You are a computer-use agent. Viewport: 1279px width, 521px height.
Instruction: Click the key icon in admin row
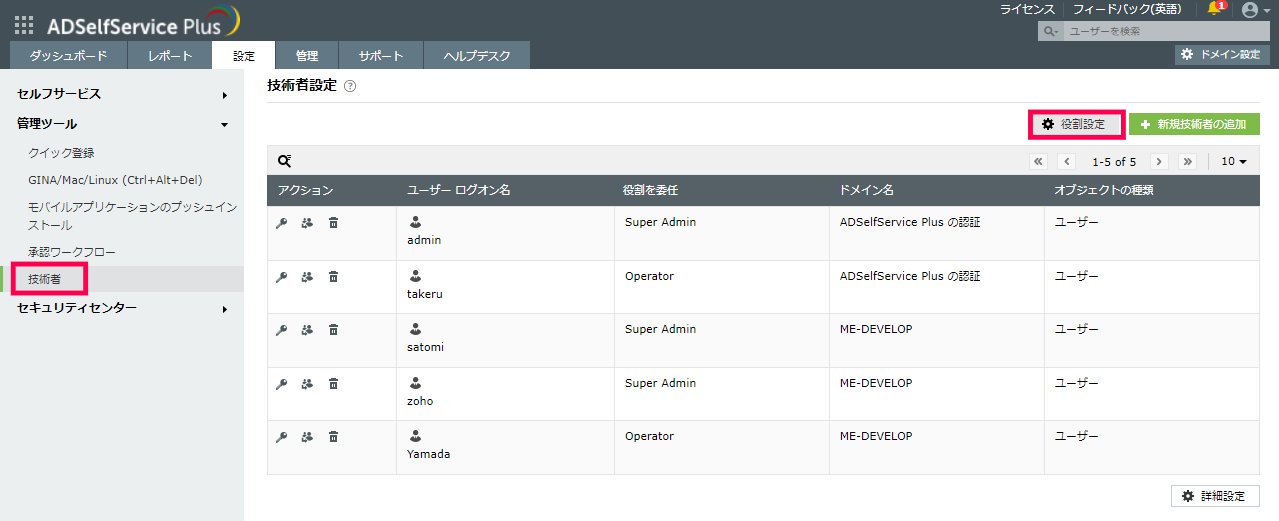(x=282, y=223)
